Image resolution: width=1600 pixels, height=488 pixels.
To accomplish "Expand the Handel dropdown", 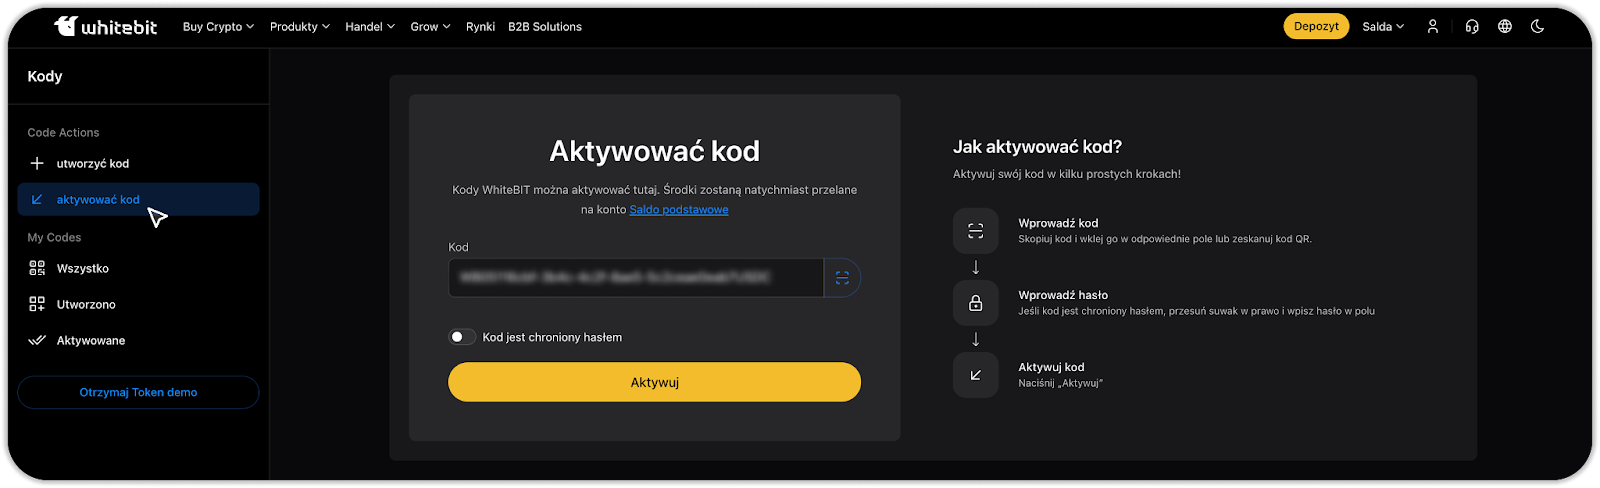I will [370, 27].
